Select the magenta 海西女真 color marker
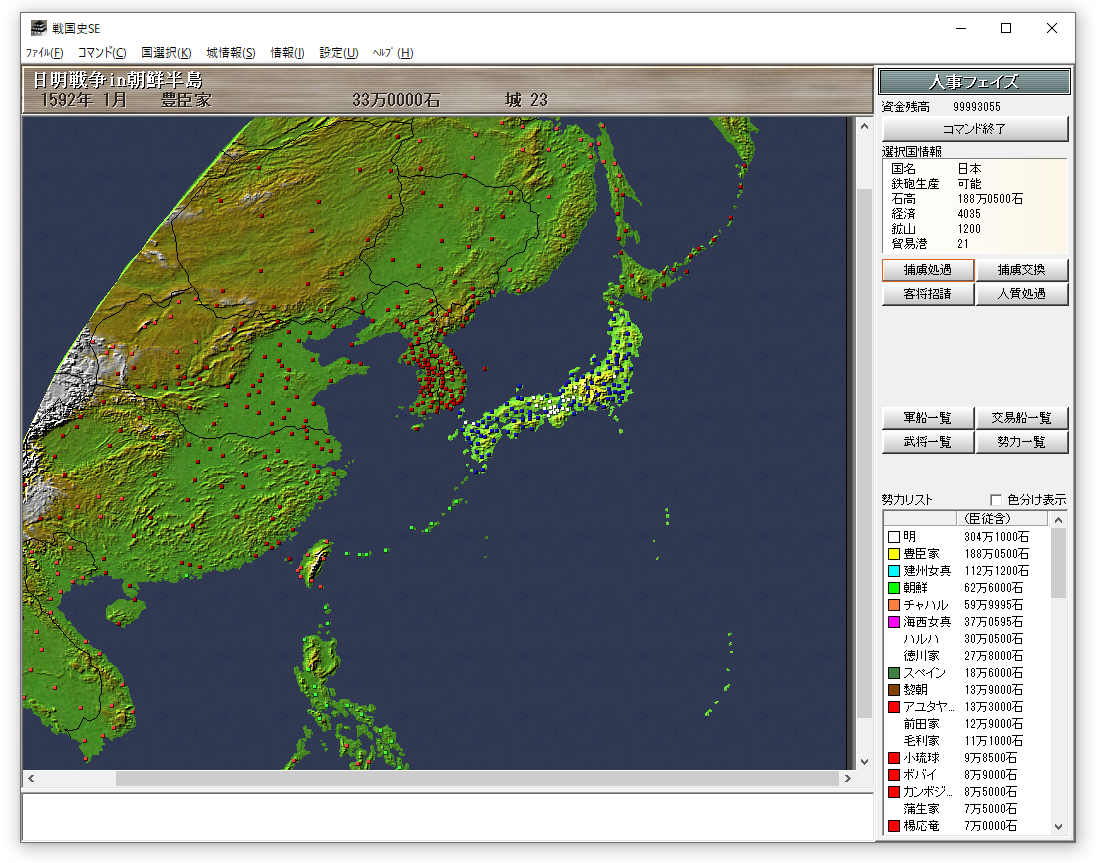 894,622
